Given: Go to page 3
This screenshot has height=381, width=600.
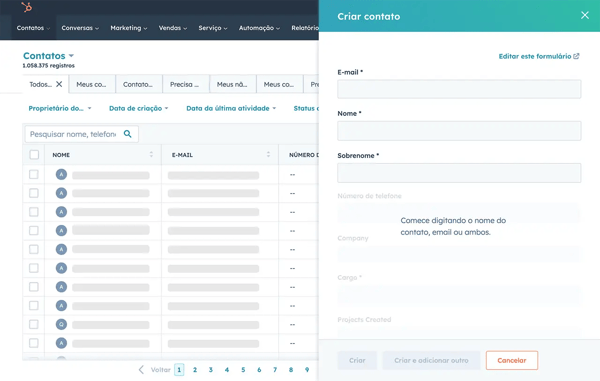Looking at the screenshot, I should [210, 370].
